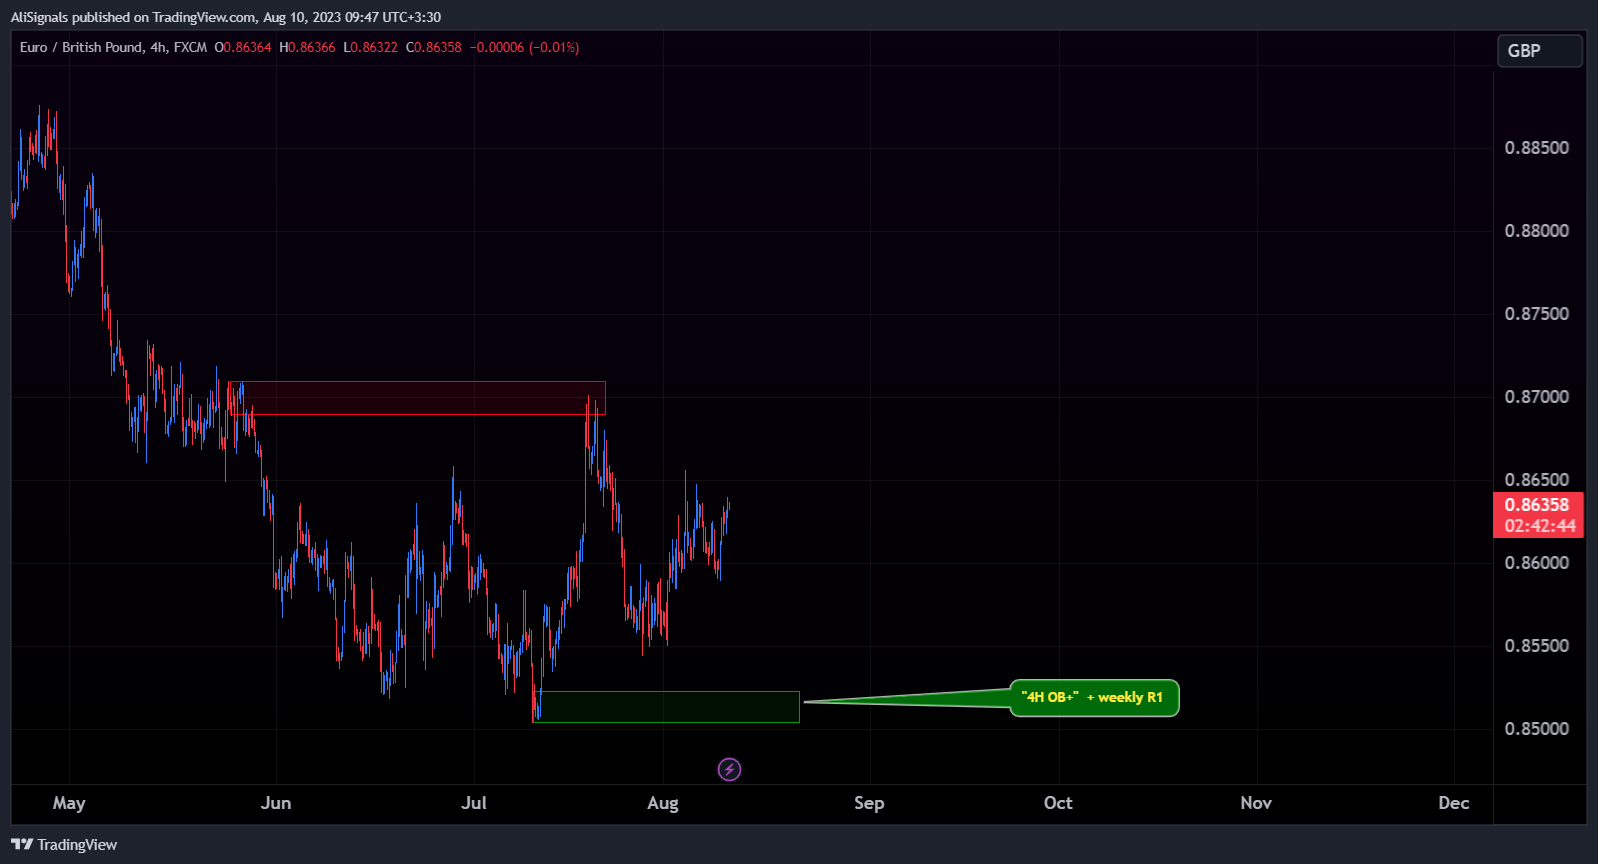The height and width of the screenshot is (864, 1598).
Task: Click the 0.86500 price axis label
Action: (x=1537, y=480)
